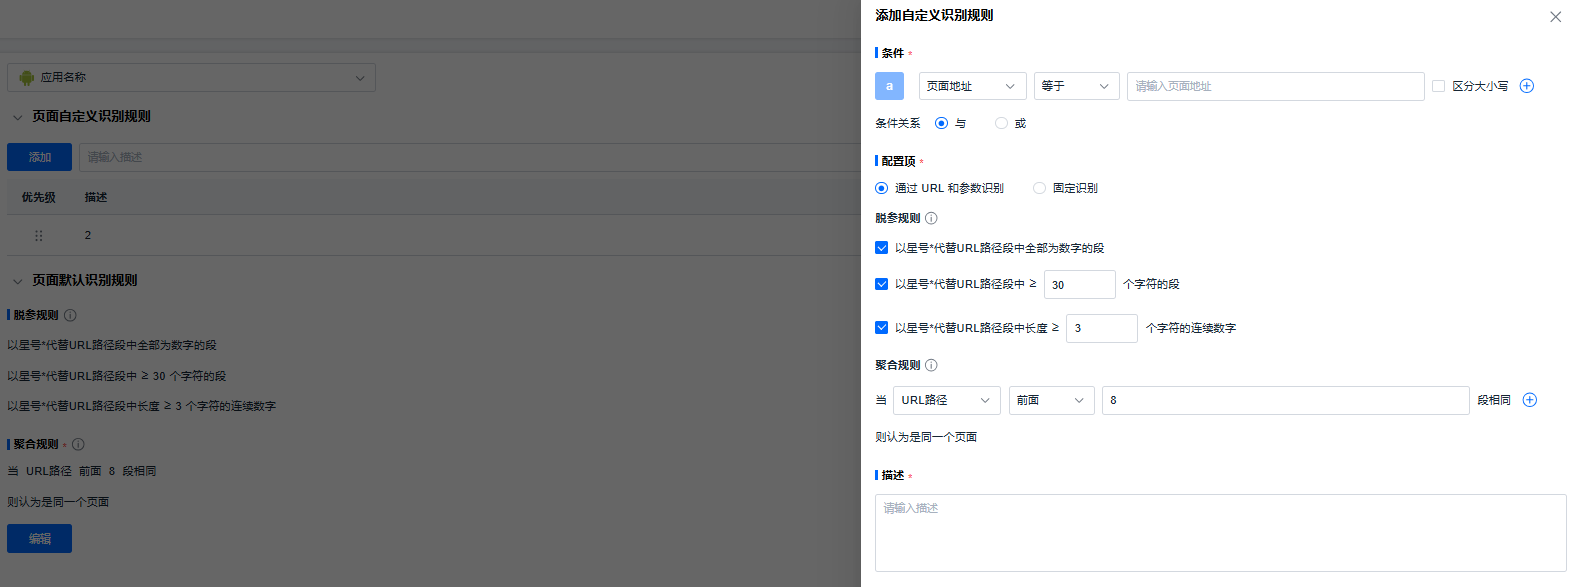
Task: Click the condition label badge 'a'
Action: tap(889, 86)
